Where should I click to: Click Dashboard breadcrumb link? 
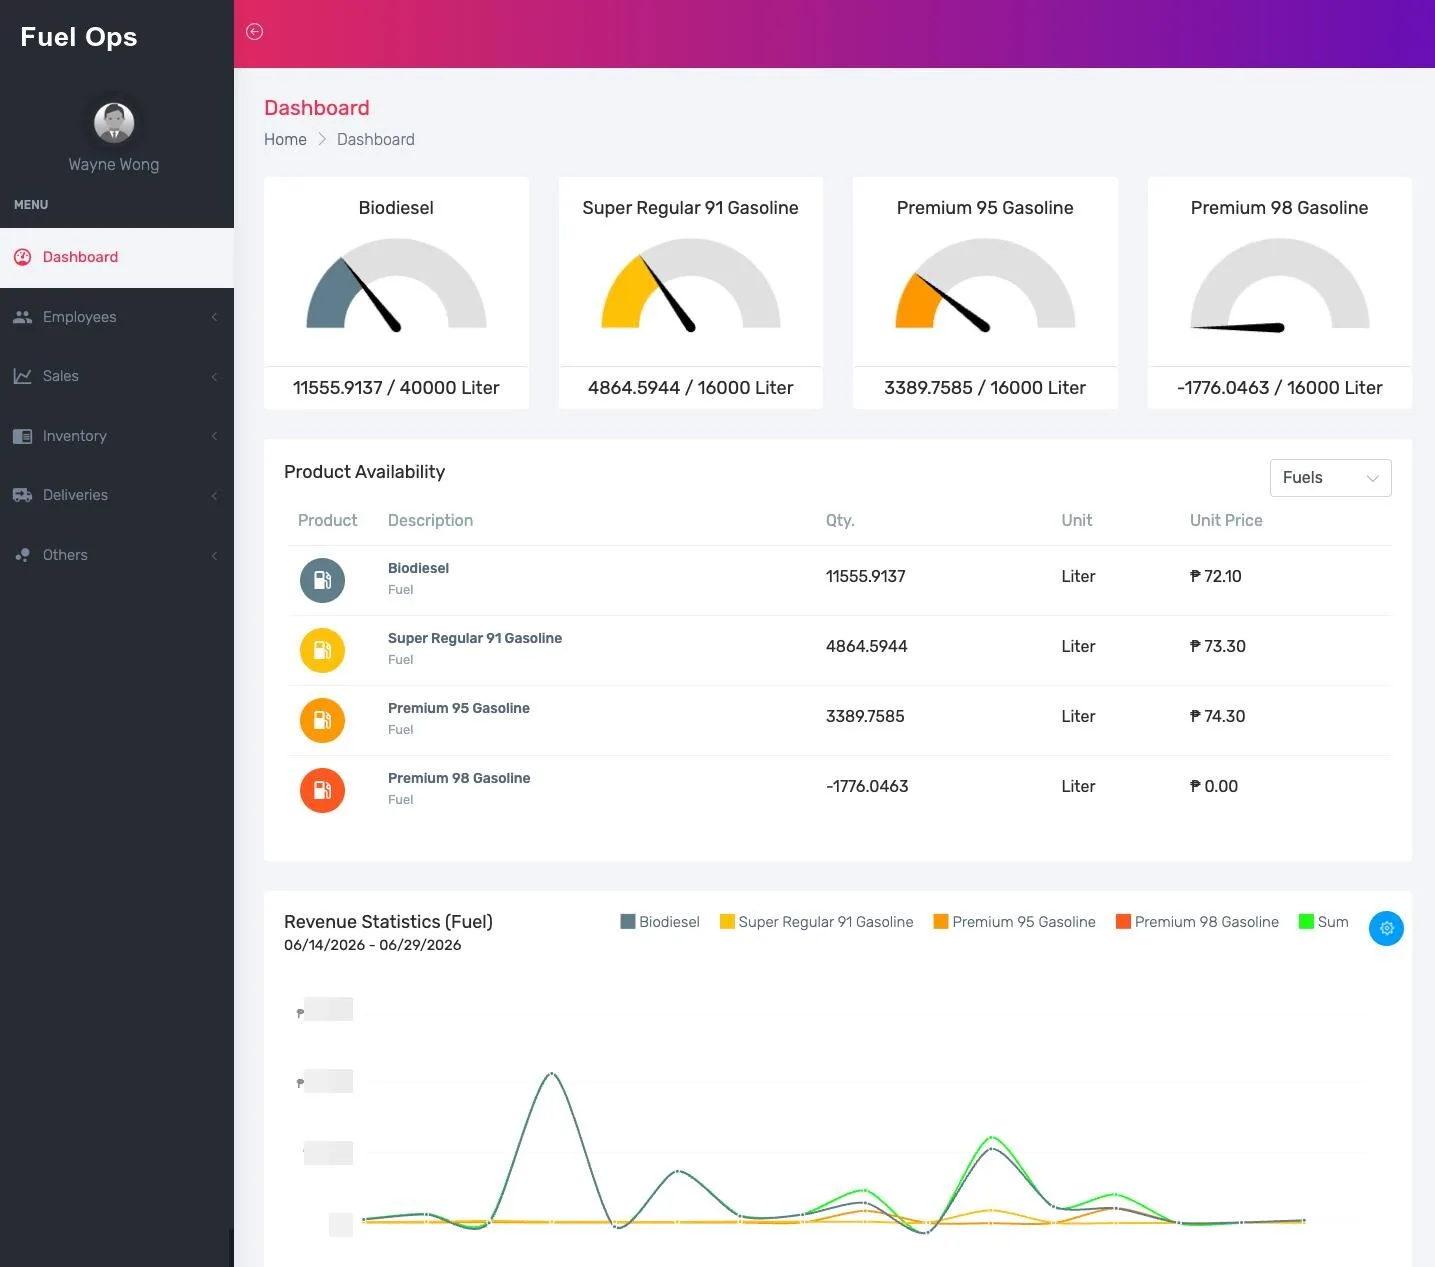375,139
